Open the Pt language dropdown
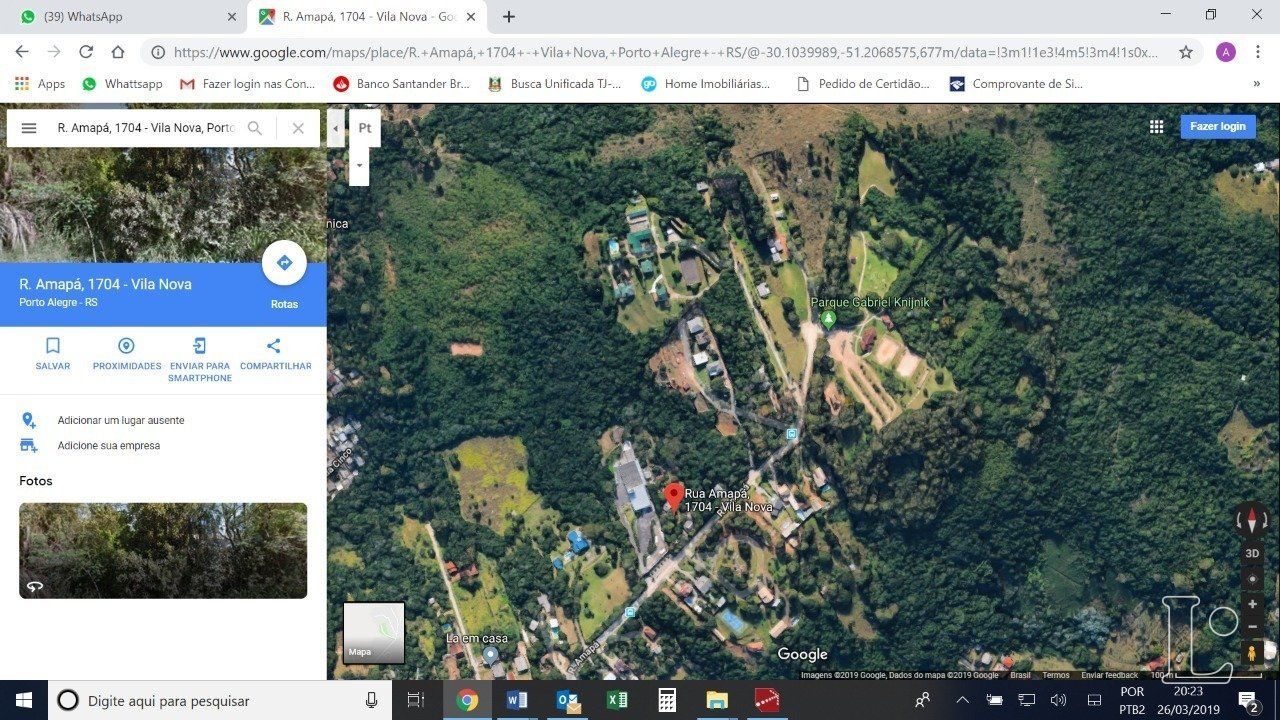1280x720 pixels. (364, 127)
